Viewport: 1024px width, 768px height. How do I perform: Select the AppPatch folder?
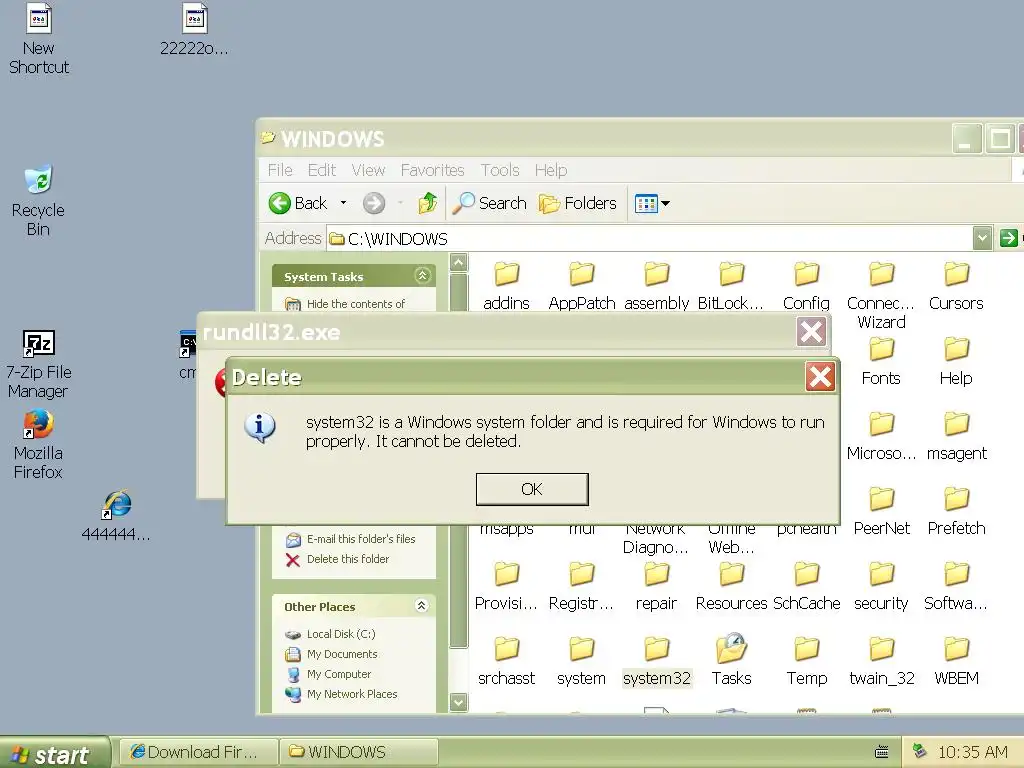click(x=582, y=287)
